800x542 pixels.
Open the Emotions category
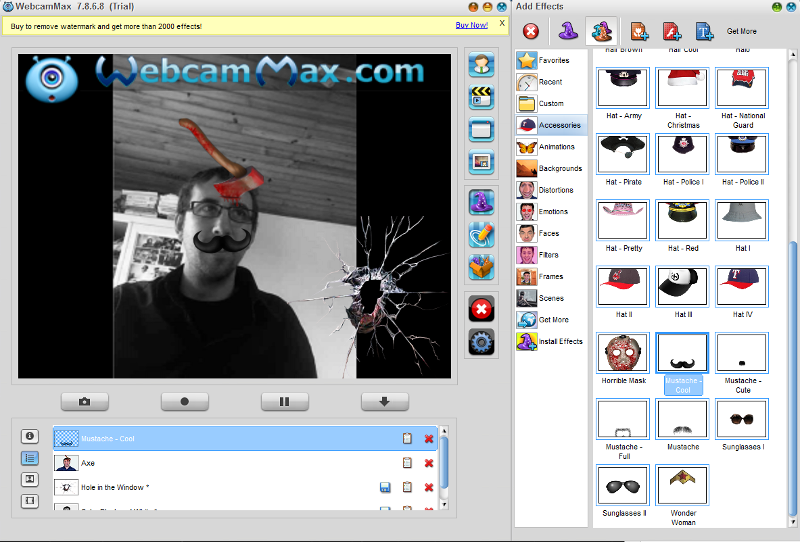pyautogui.click(x=551, y=211)
